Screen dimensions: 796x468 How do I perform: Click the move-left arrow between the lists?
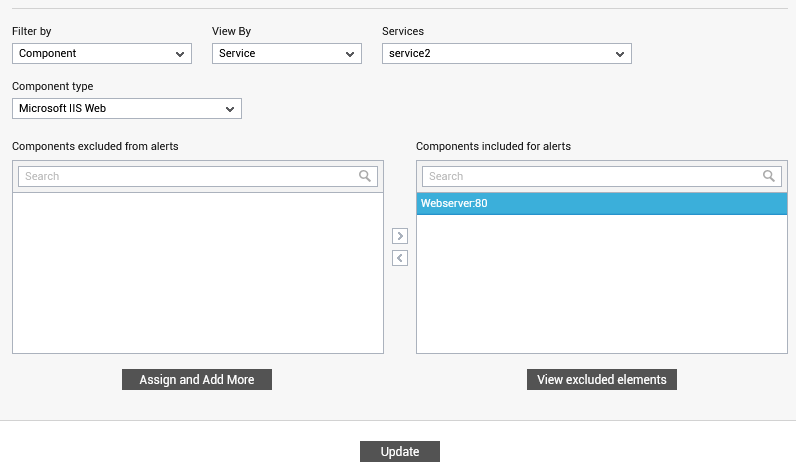(x=400, y=258)
